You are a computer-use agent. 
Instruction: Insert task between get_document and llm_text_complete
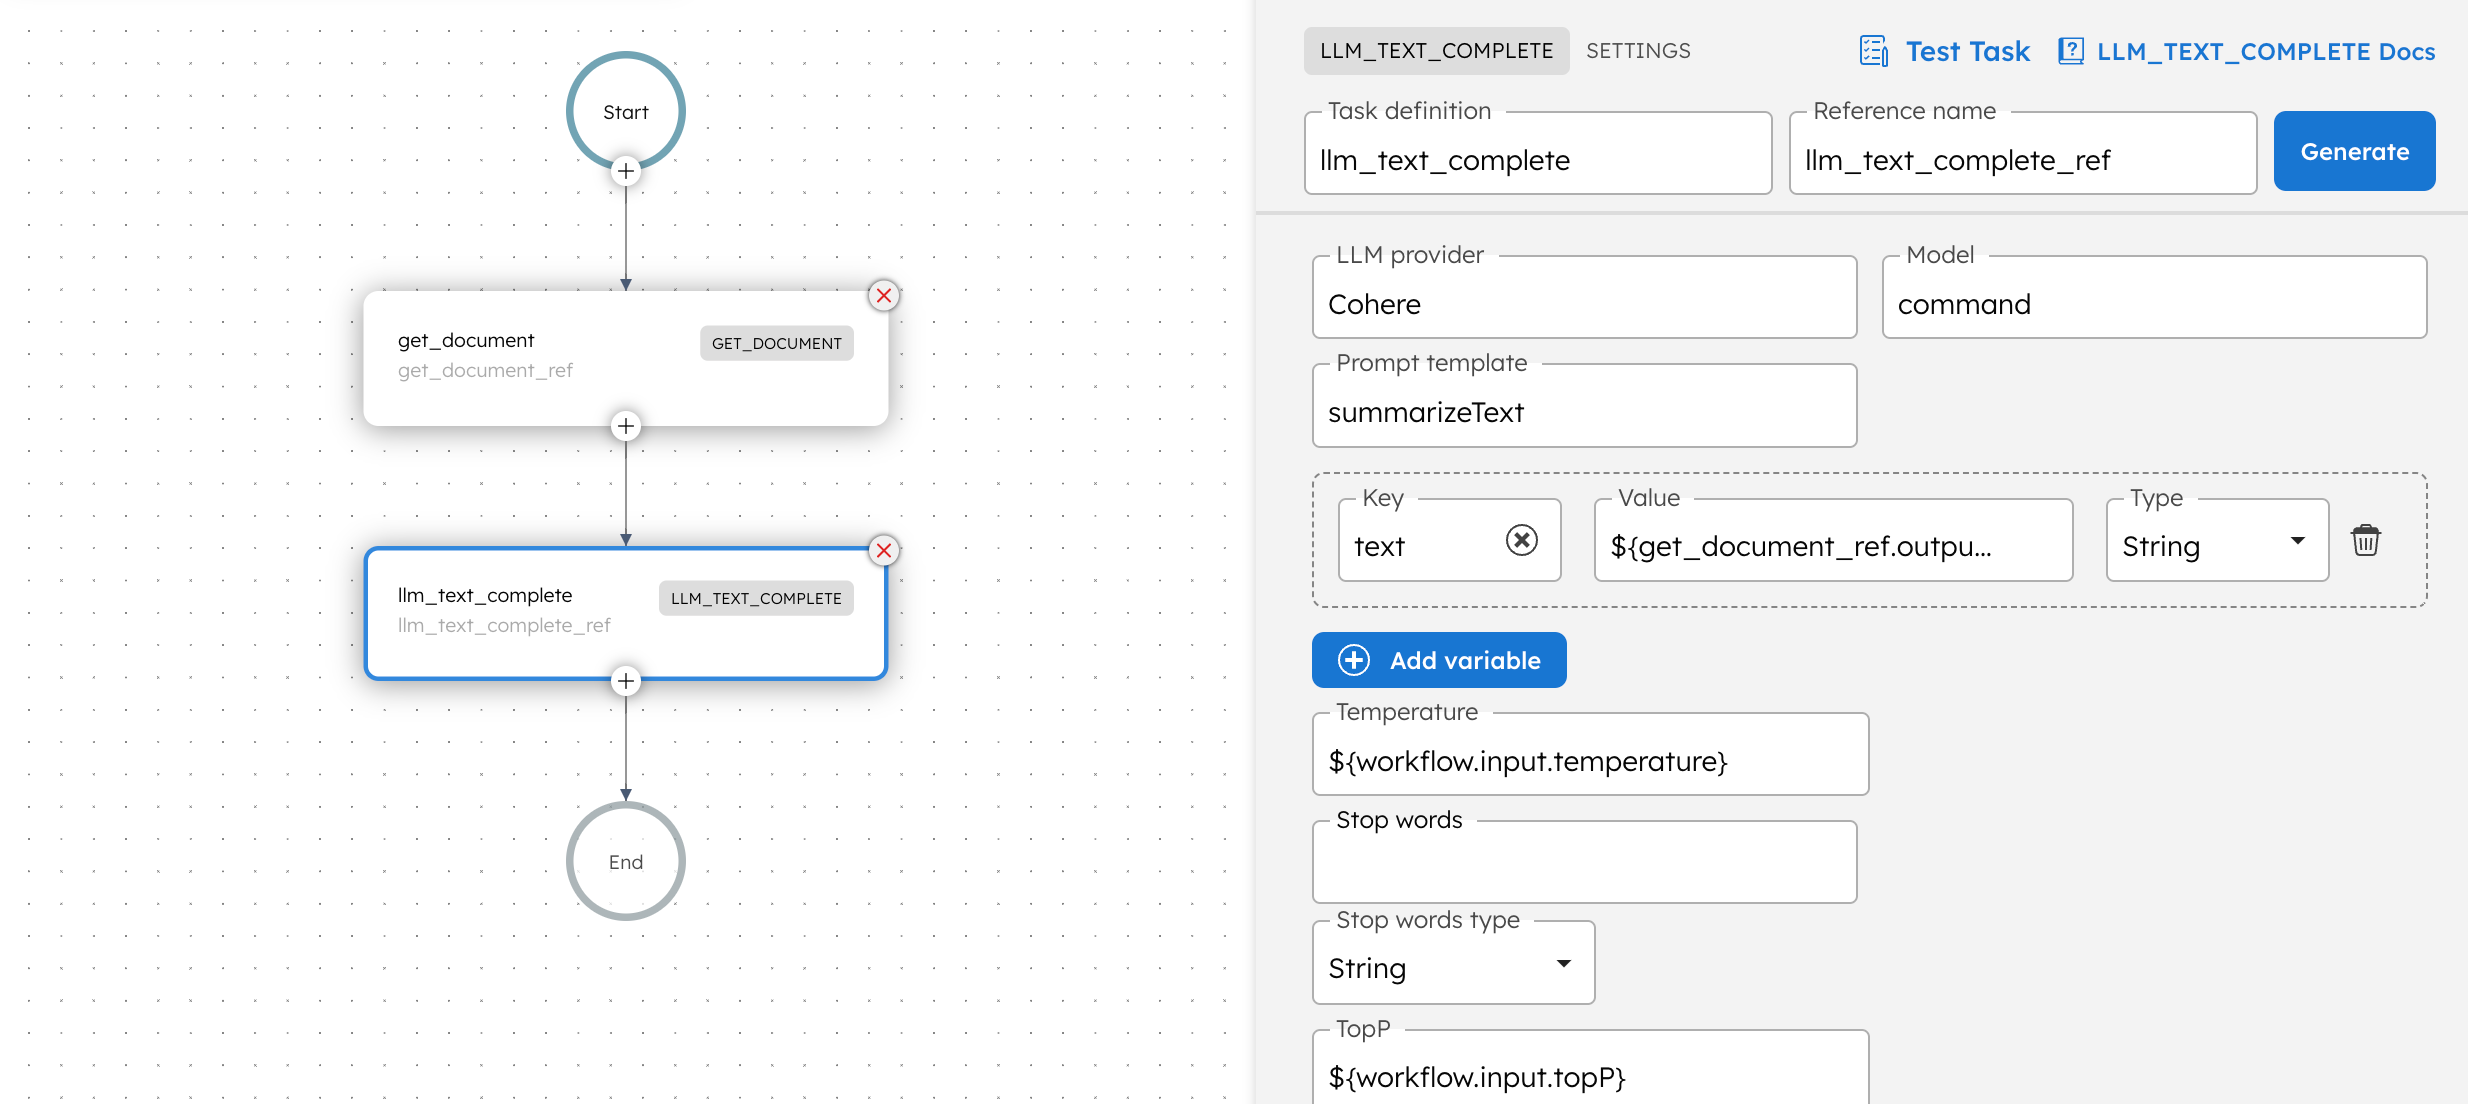pos(625,425)
